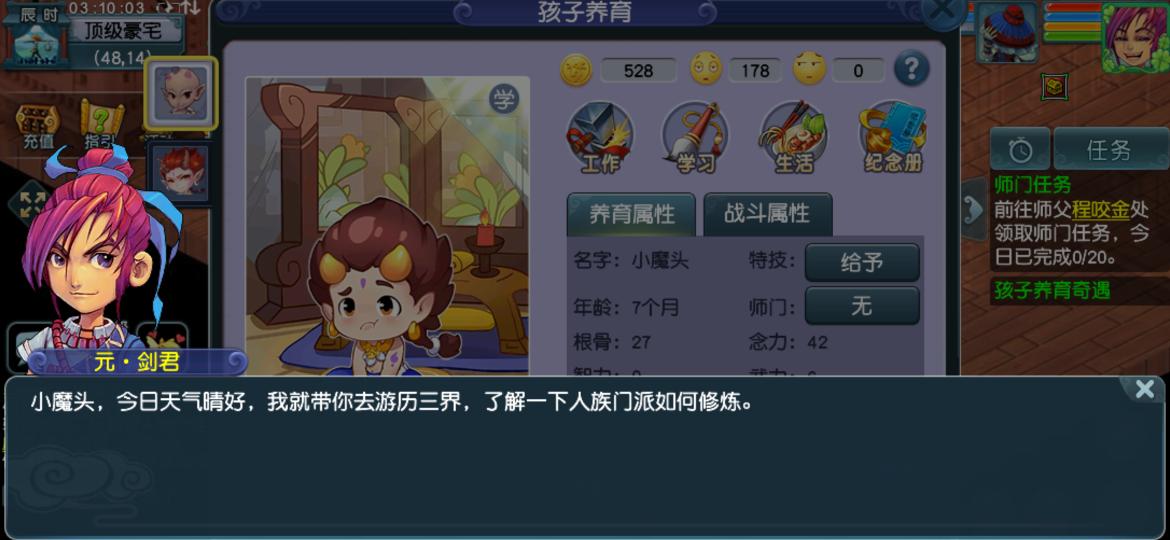Select the first child avatar thumbnail
This screenshot has height=540, width=1170.
(181, 93)
